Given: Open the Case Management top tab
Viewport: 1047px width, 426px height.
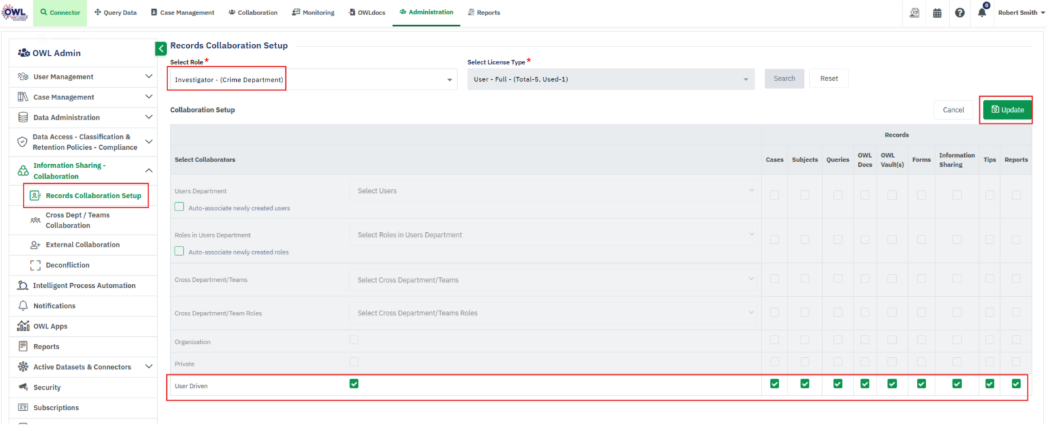Looking at the screenshot, I should point(184,12).
